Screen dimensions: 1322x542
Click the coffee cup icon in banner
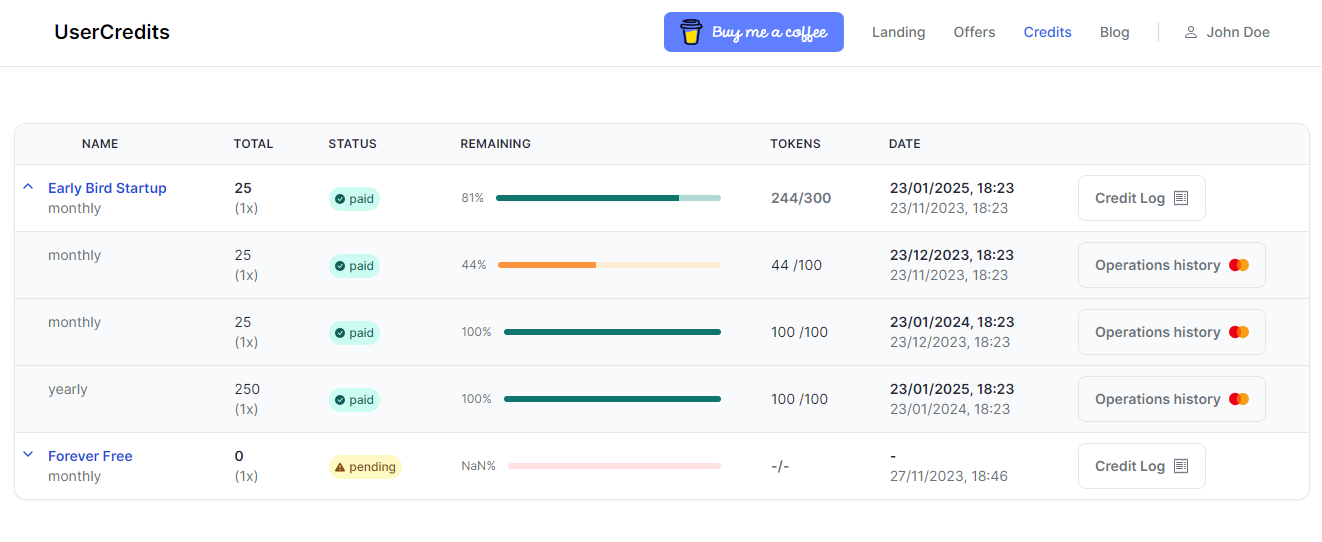click(x=691, y=32)
